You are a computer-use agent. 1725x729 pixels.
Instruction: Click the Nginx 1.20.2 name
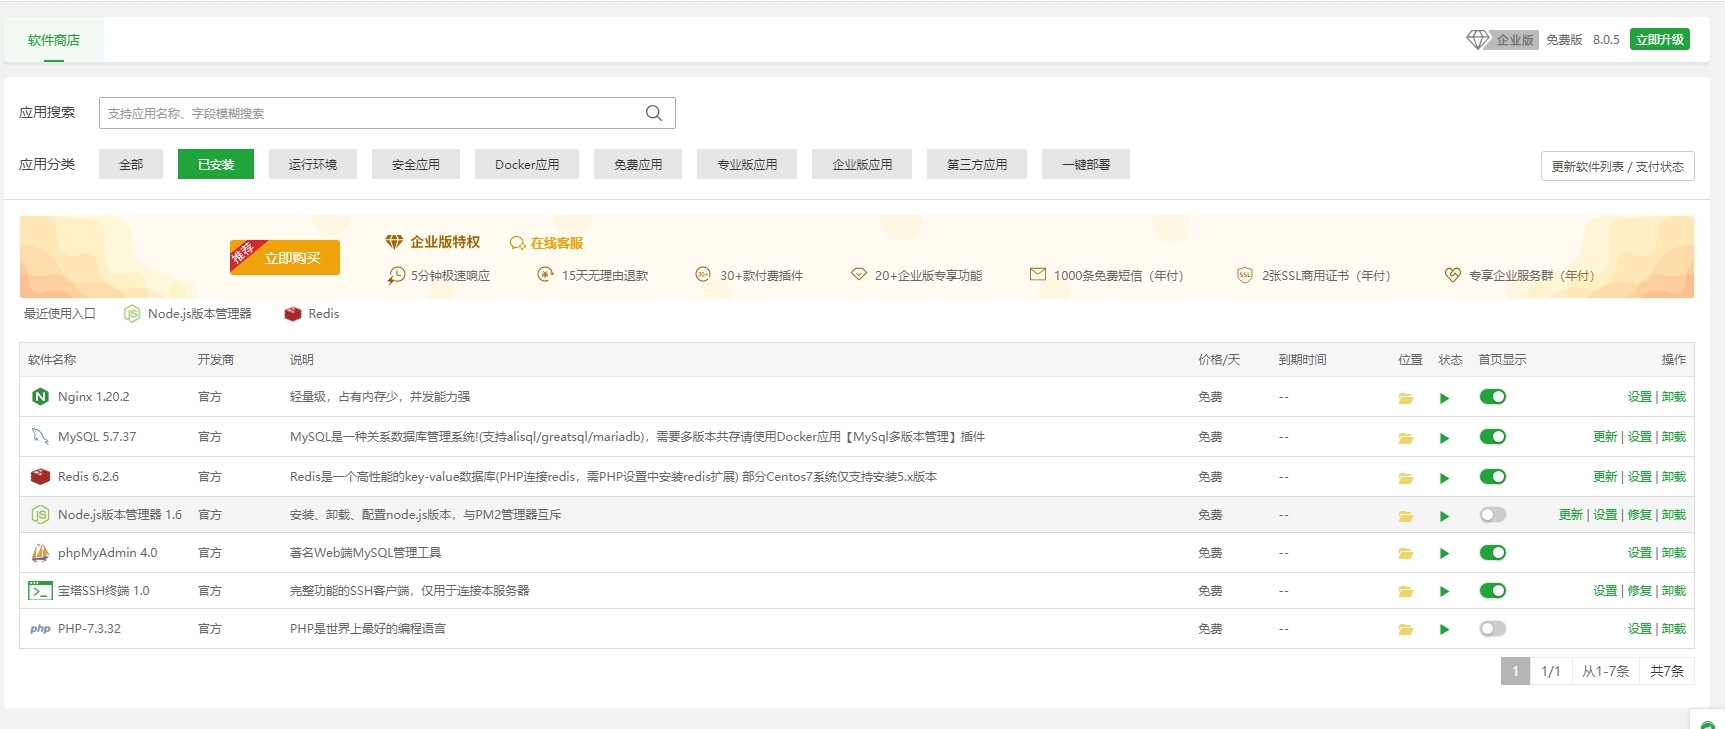click(x=94, y=397)
